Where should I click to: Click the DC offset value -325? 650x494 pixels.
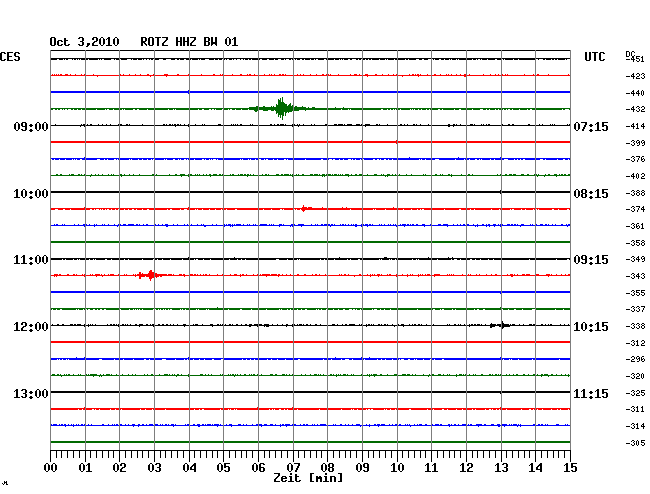pos(635,393)
